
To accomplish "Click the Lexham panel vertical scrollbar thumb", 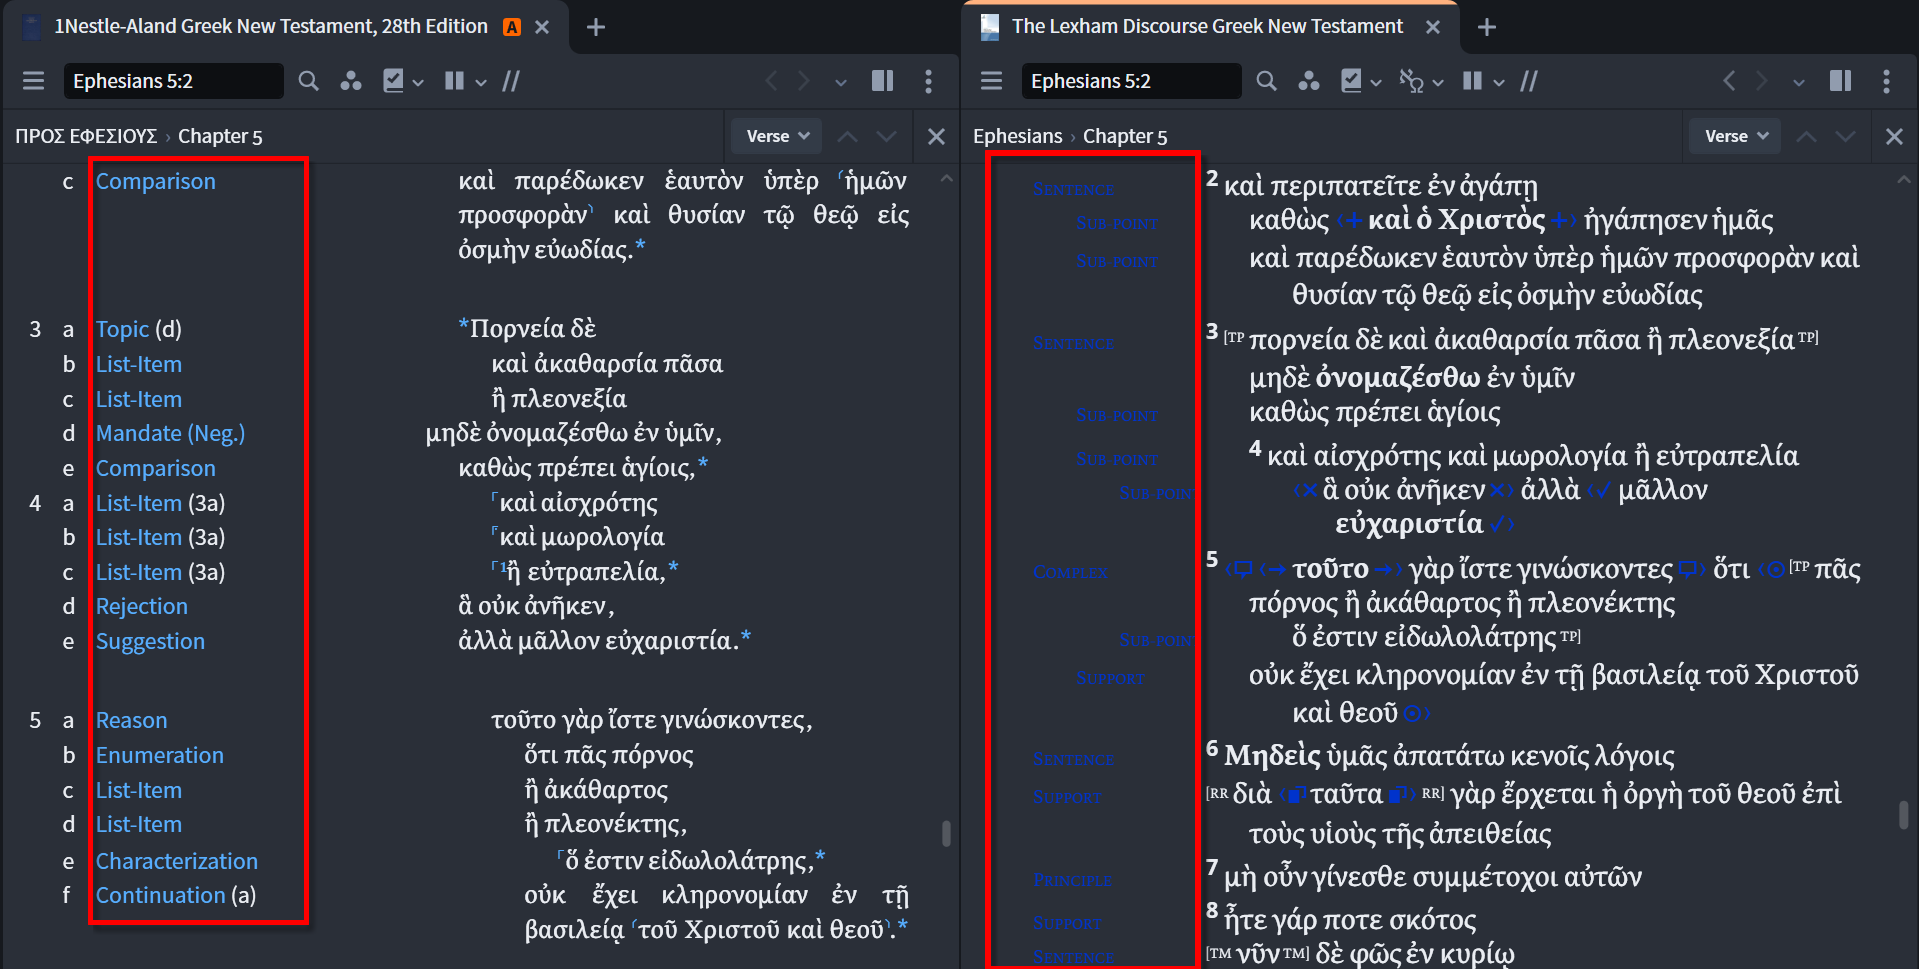I will pos(1904,815).
